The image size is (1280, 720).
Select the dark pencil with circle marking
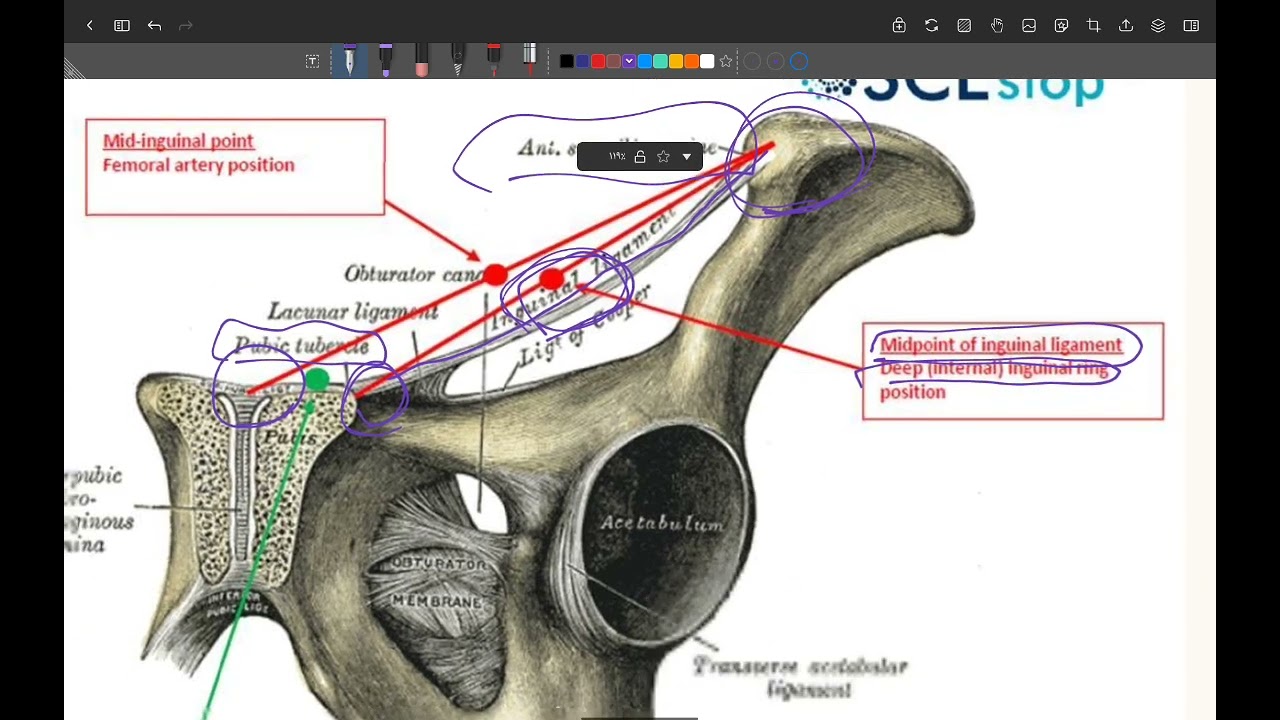coord(457,60)
